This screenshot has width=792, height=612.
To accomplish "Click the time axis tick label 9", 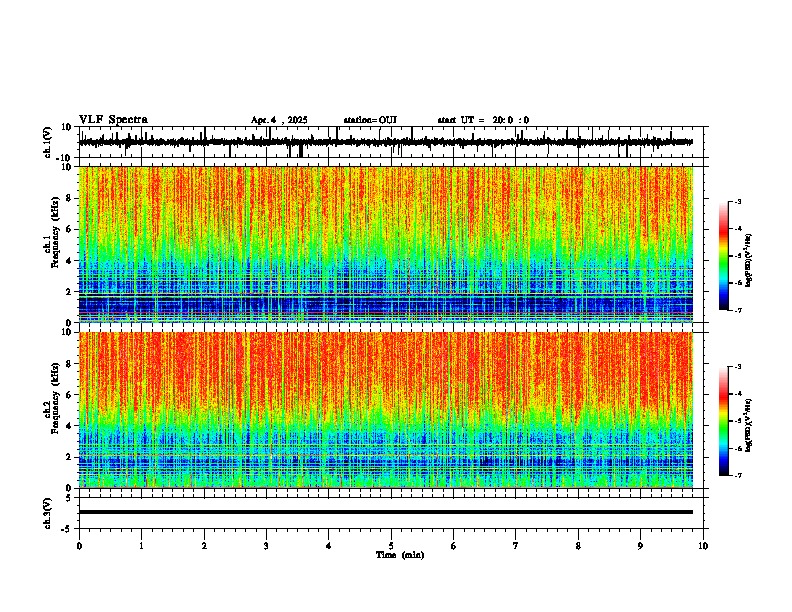I will pyautogui.click(x=640, y=546).
